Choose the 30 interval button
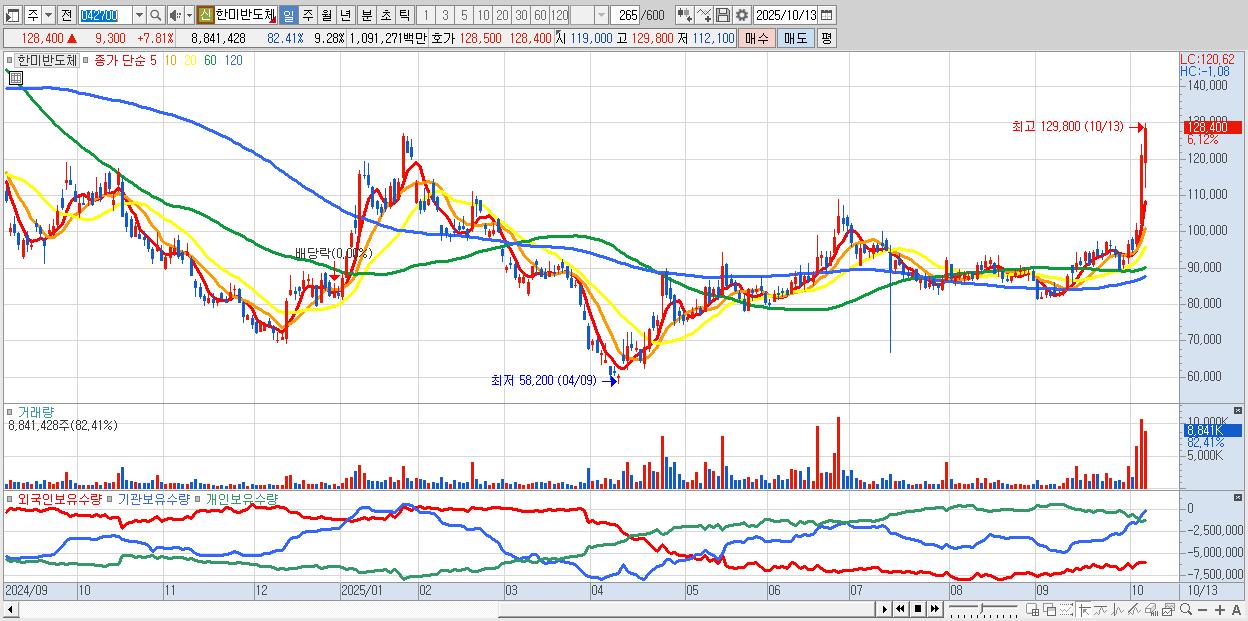Image resolution: width=1248 pixels, height=621 pixels. tap(521, 15)
